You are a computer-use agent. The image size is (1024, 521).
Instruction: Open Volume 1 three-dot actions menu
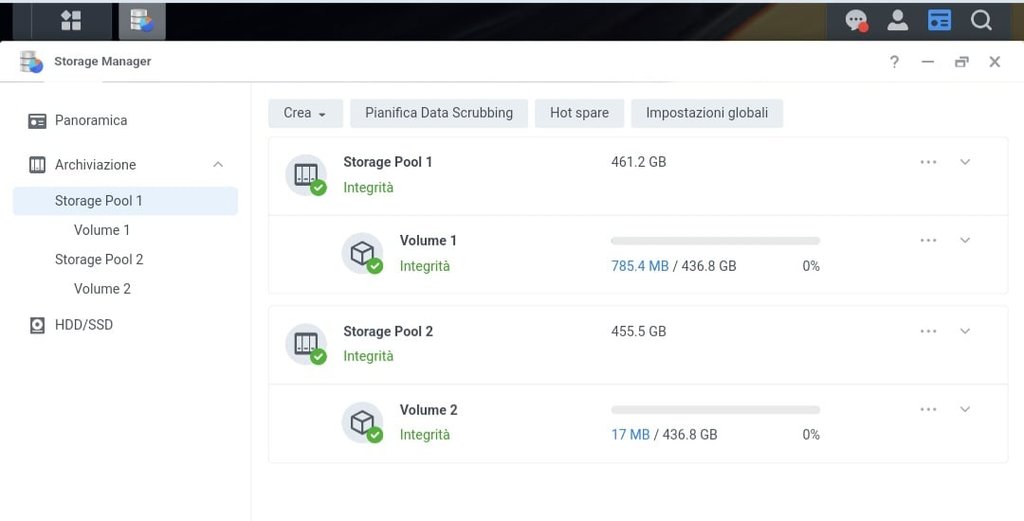pyautogui.click(x=928, y=240)
